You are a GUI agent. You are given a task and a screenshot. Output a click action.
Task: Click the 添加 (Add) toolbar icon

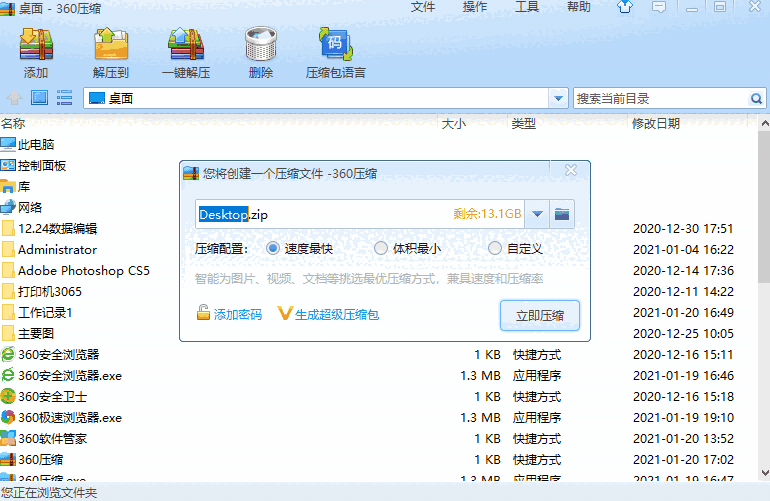coord(36,44)
